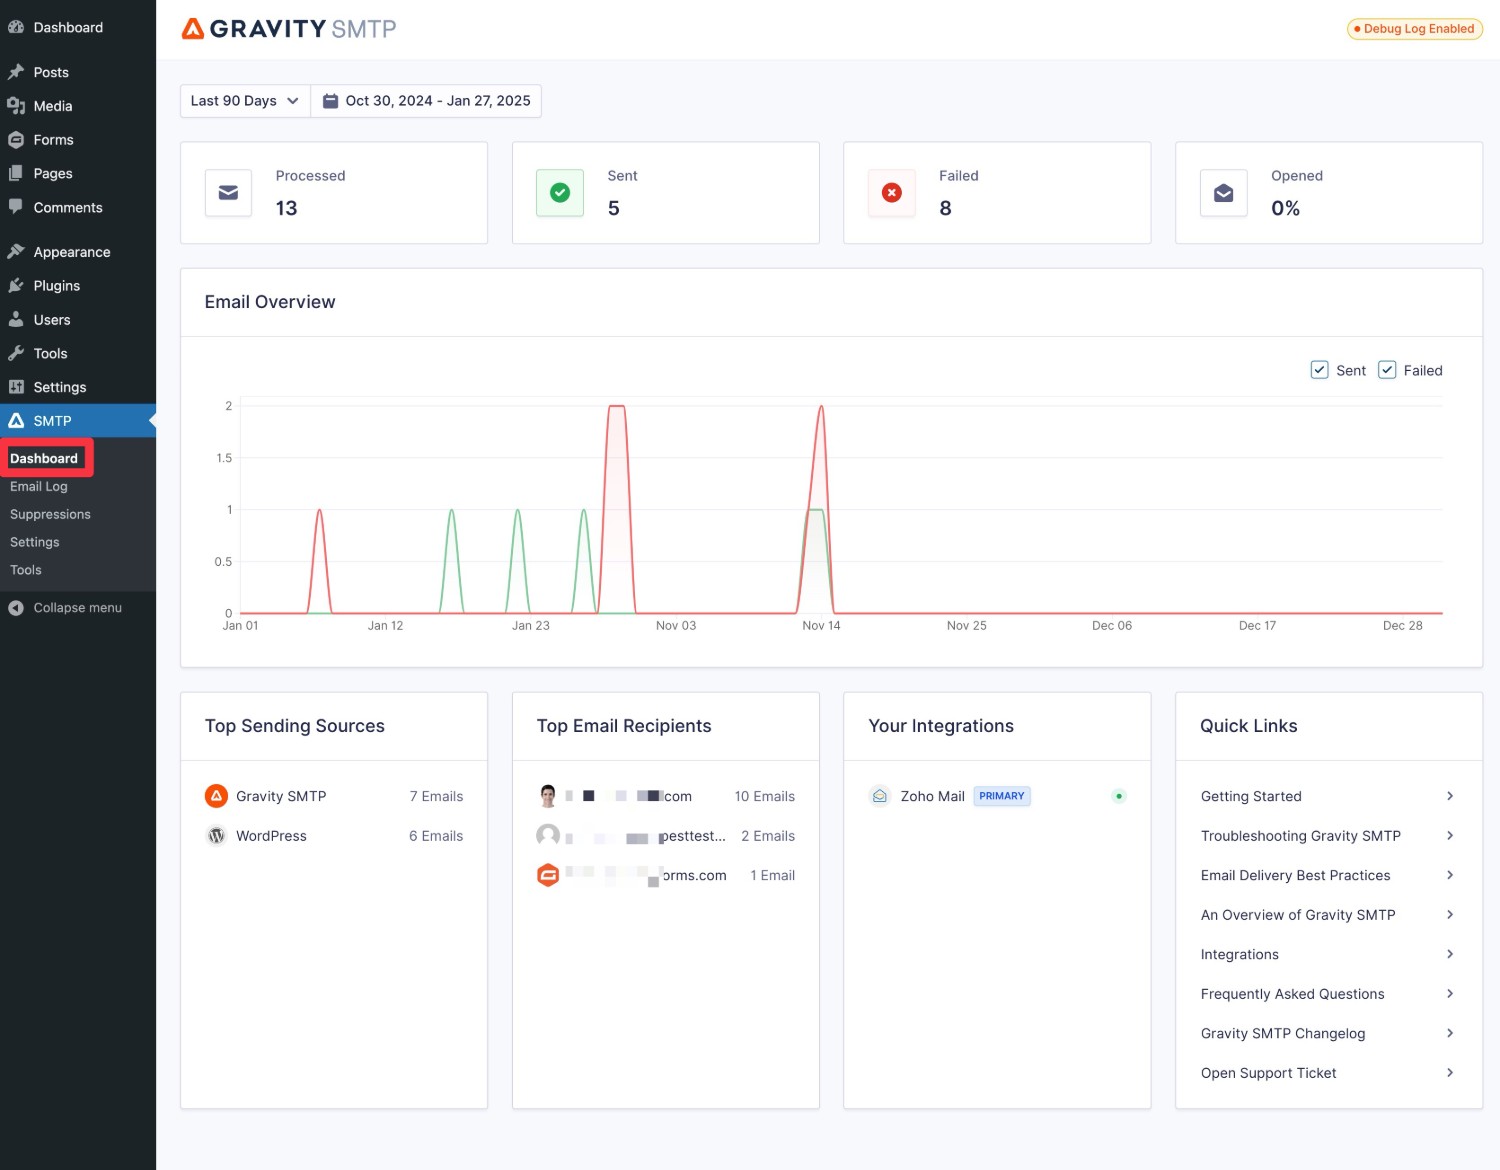1500x1170 pixels.
Task: Click the Opened envelope icon
Action: coord(1224,193)
